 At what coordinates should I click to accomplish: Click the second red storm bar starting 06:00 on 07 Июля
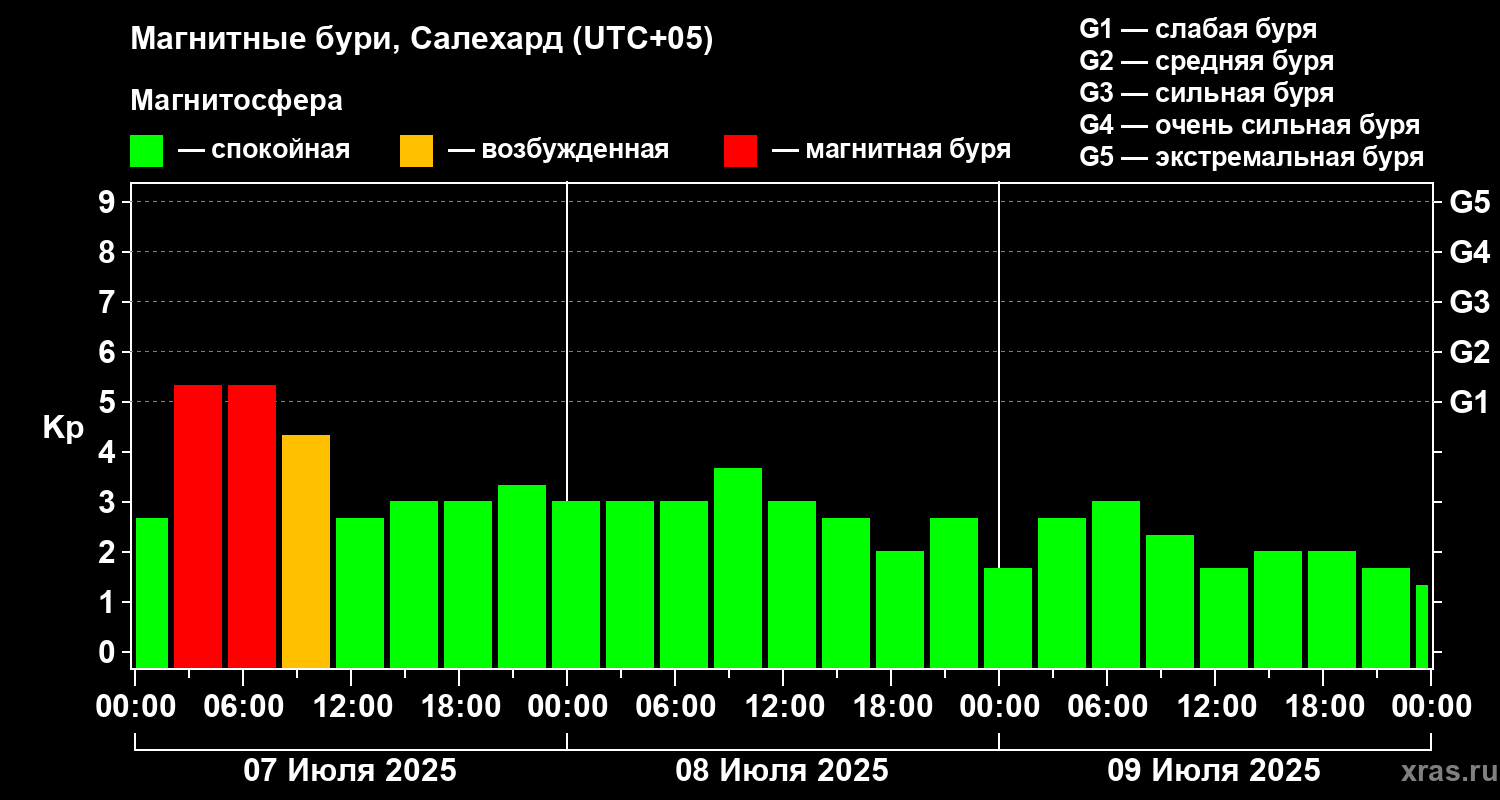[x=252, y=526]
